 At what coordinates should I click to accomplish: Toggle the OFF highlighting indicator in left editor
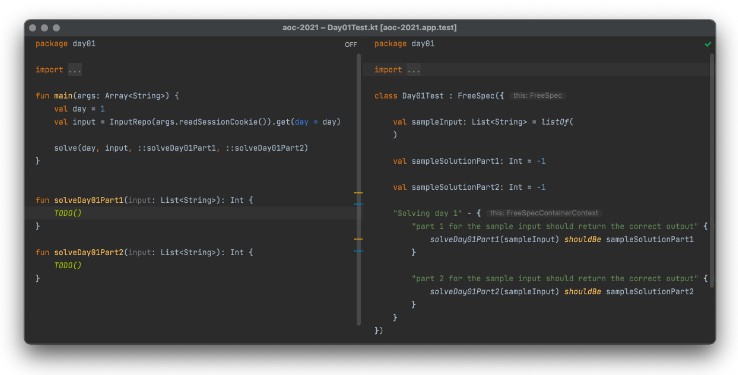click(351, 45)
